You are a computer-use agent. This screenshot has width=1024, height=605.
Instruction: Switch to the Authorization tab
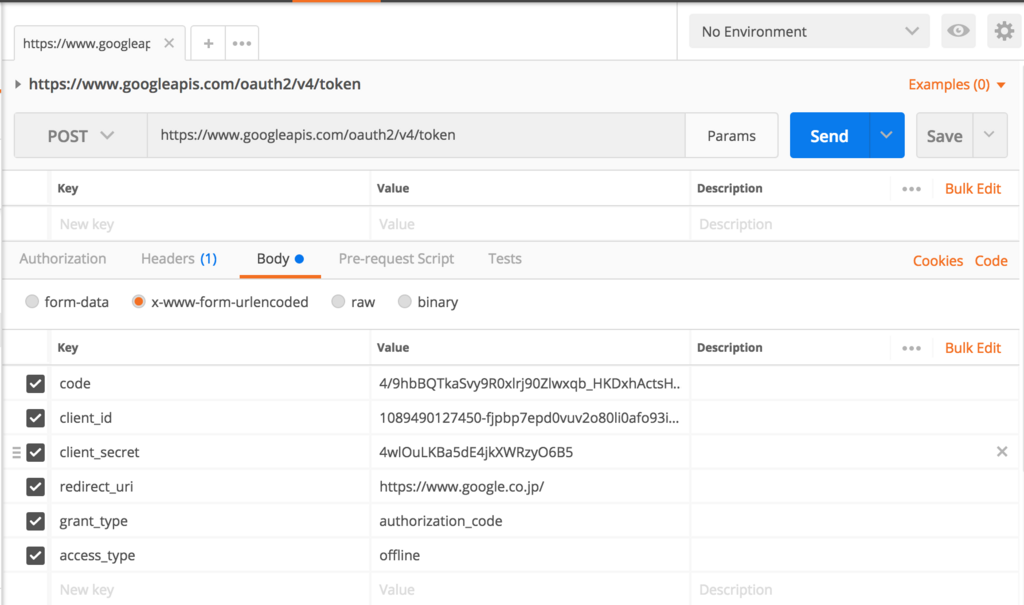(x=63, y=259)
